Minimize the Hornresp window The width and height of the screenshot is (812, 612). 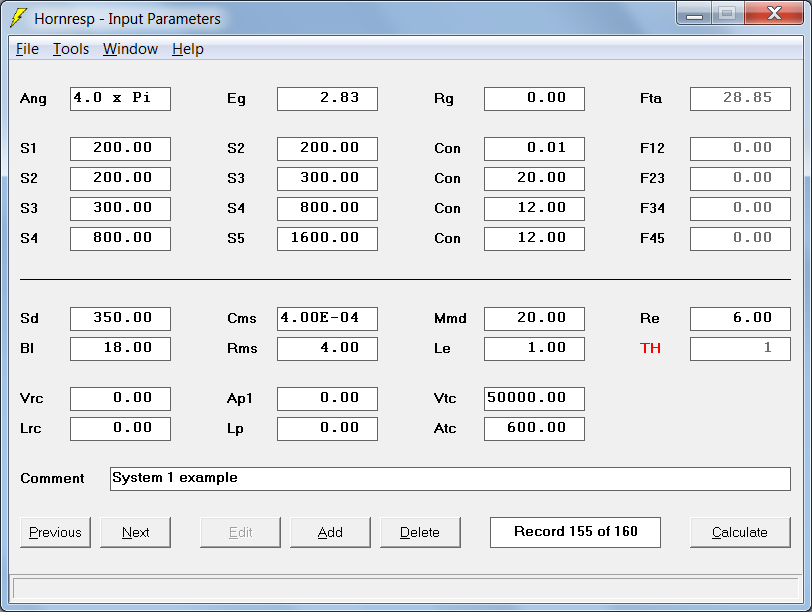point(694,13)
